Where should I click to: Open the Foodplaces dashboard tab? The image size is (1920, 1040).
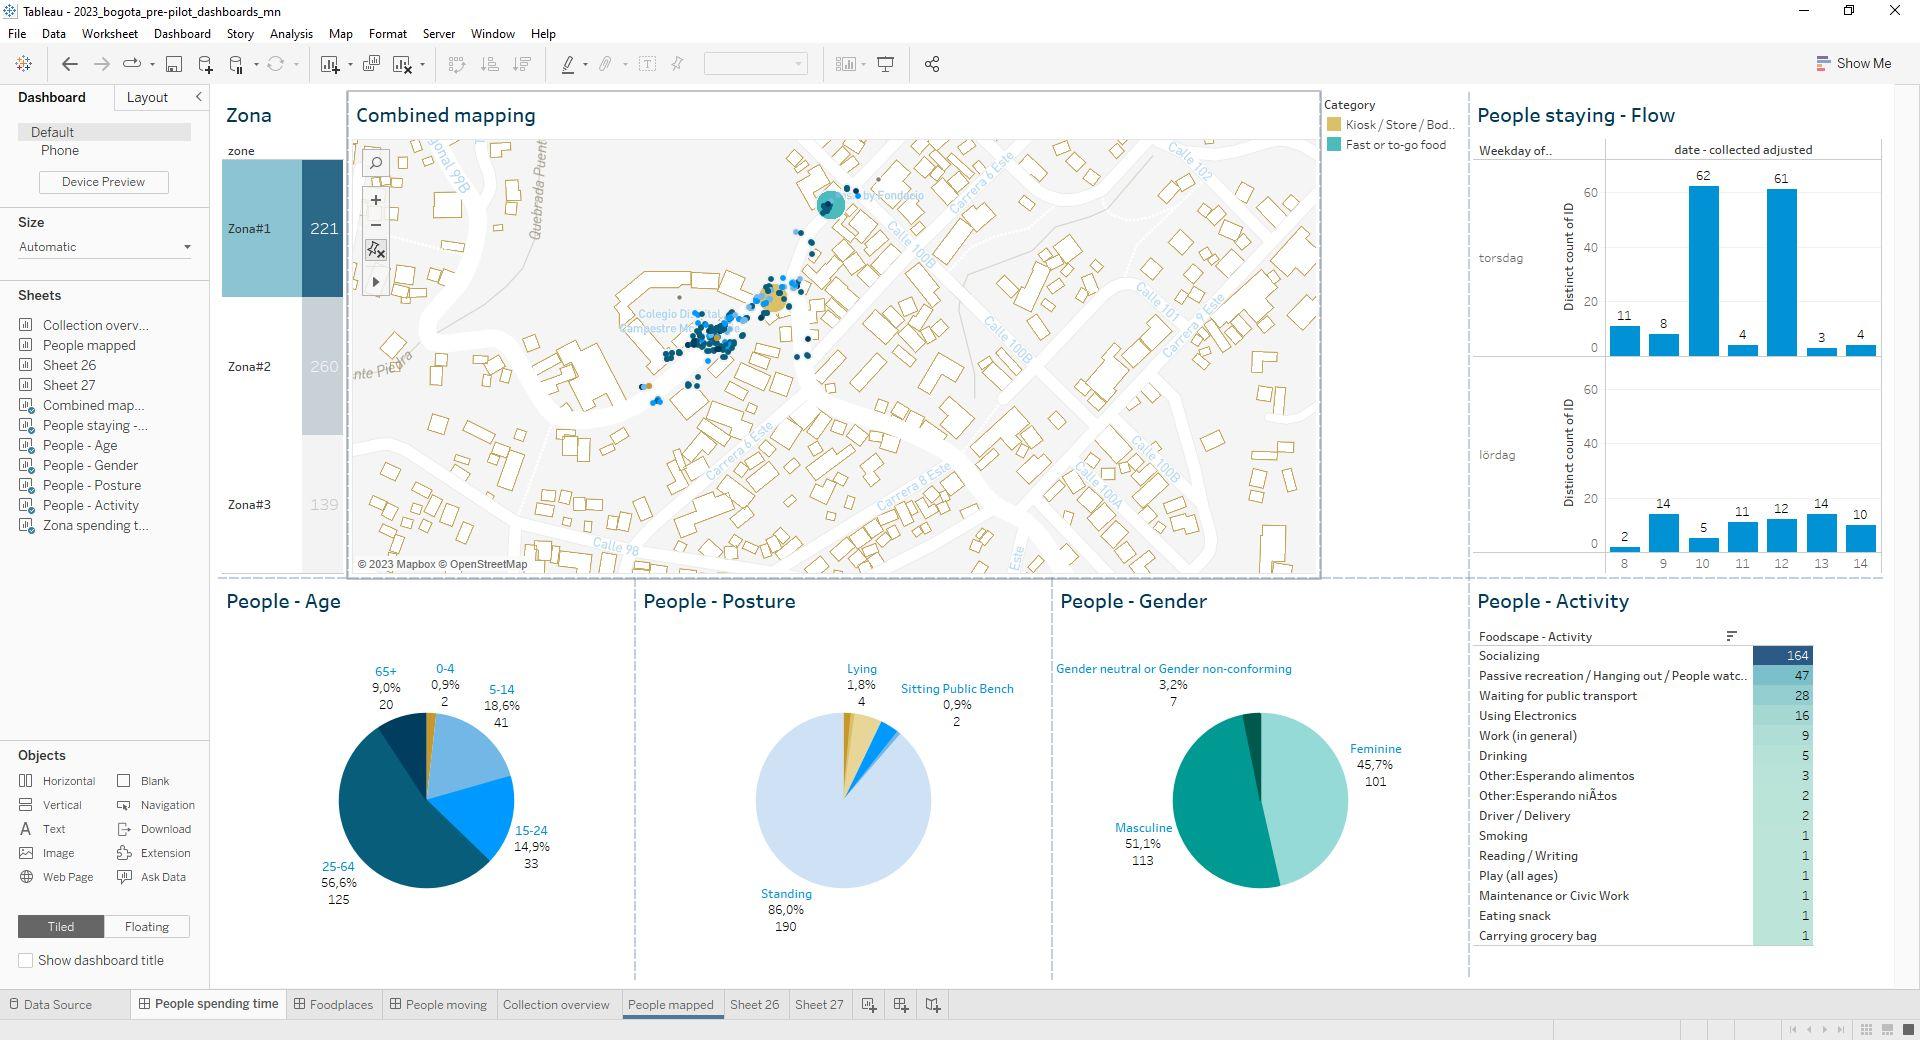(x=333, y=1005)
